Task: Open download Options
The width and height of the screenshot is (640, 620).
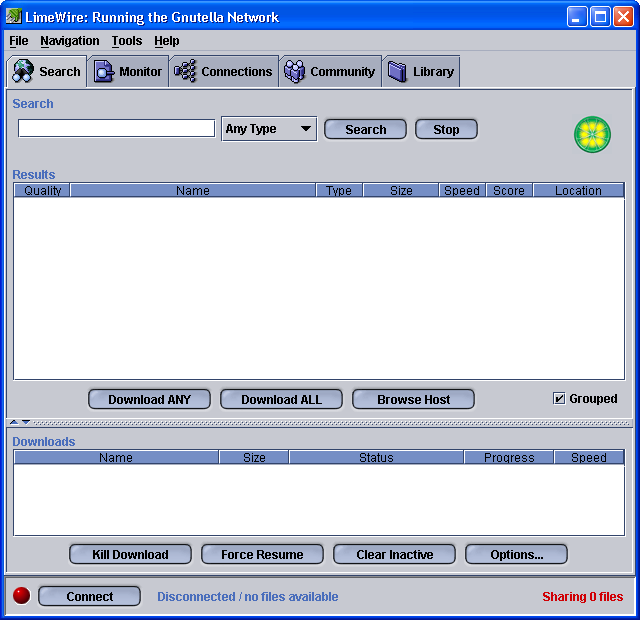Action: point(516,554)
